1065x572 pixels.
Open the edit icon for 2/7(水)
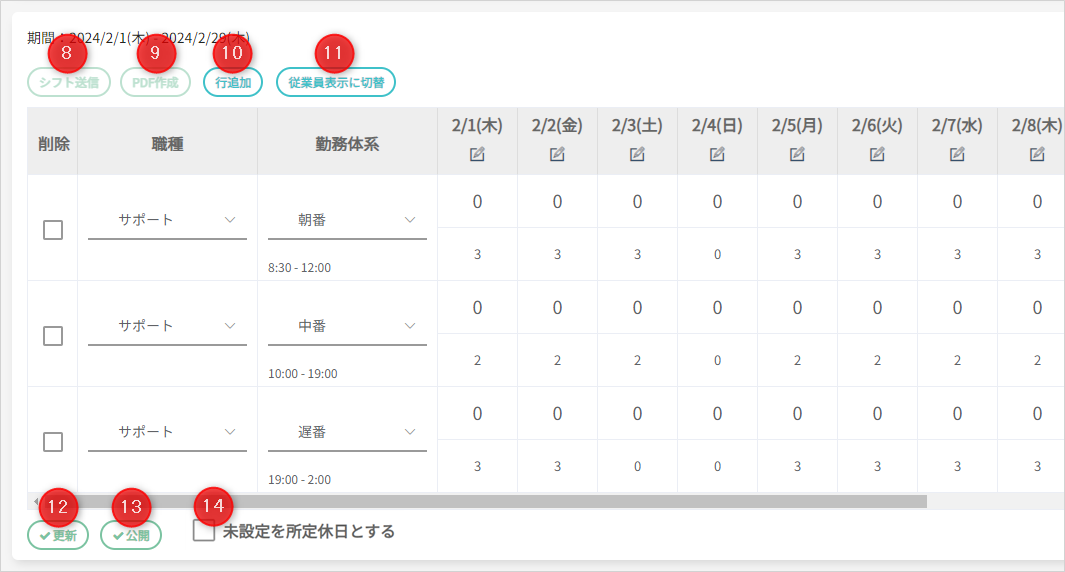click(957, 154)
